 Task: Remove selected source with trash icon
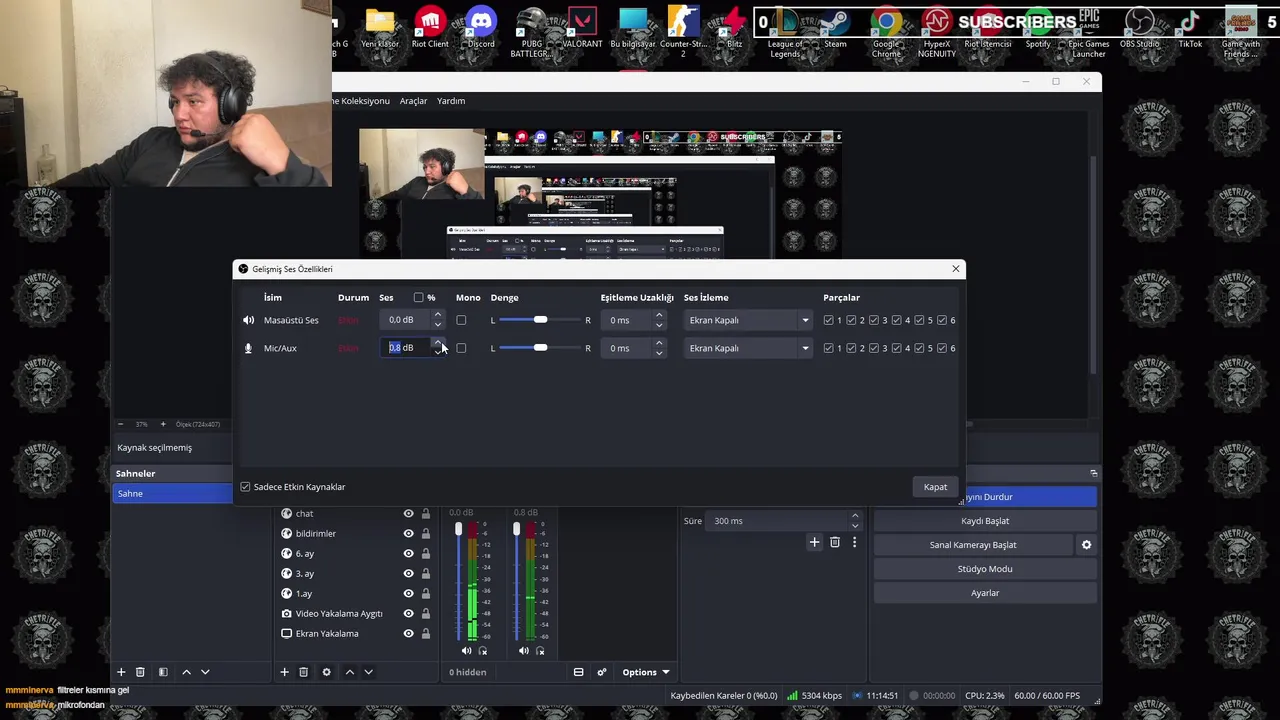(303, 672)
